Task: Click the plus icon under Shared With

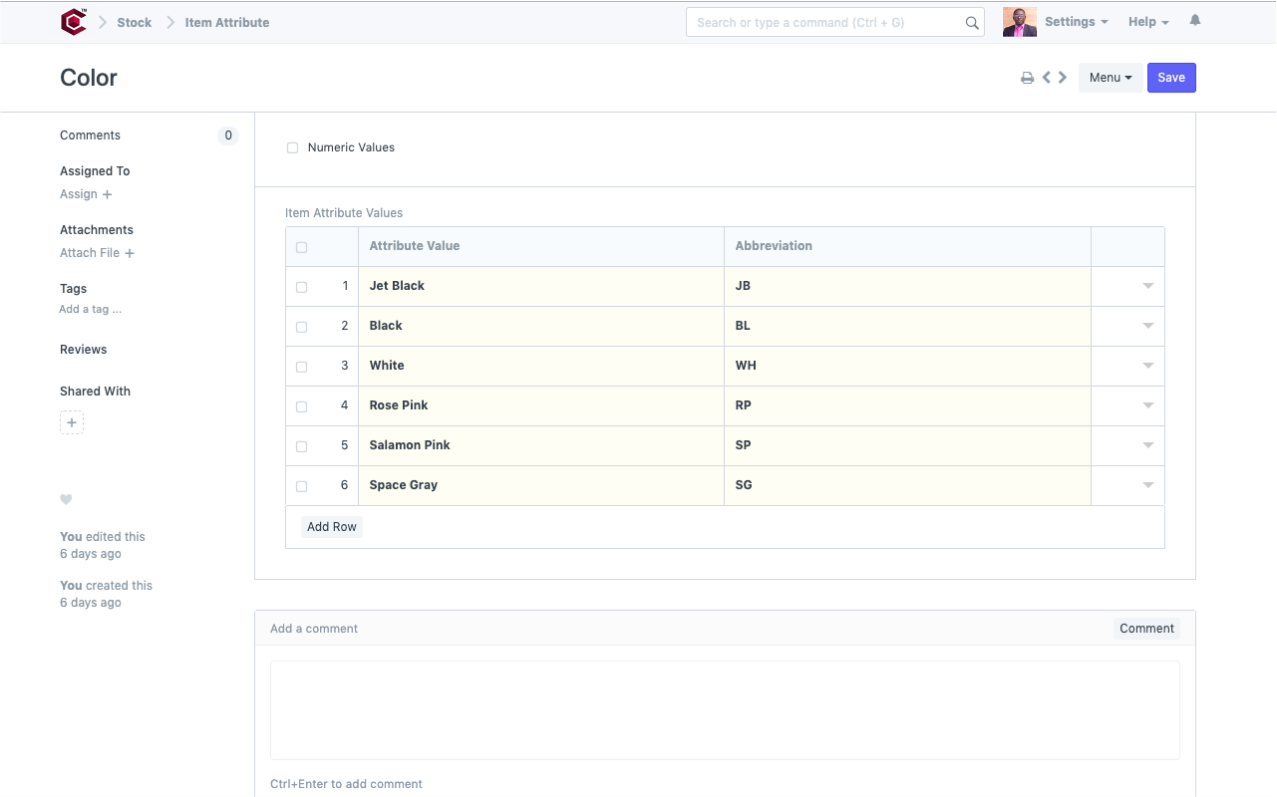Action: click(72, 423)
